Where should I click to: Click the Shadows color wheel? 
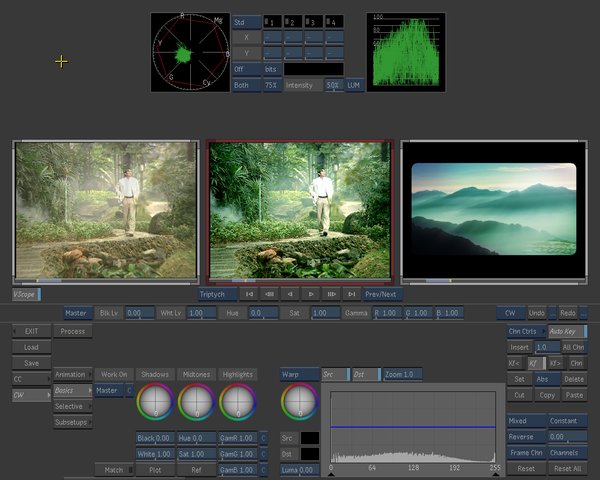(156, 402)
